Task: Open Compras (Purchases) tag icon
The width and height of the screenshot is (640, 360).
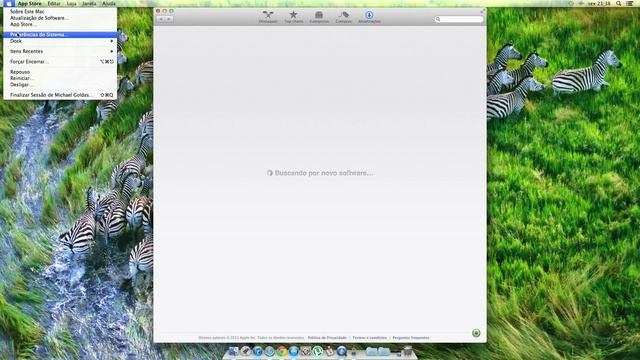Action: (344, 17)
